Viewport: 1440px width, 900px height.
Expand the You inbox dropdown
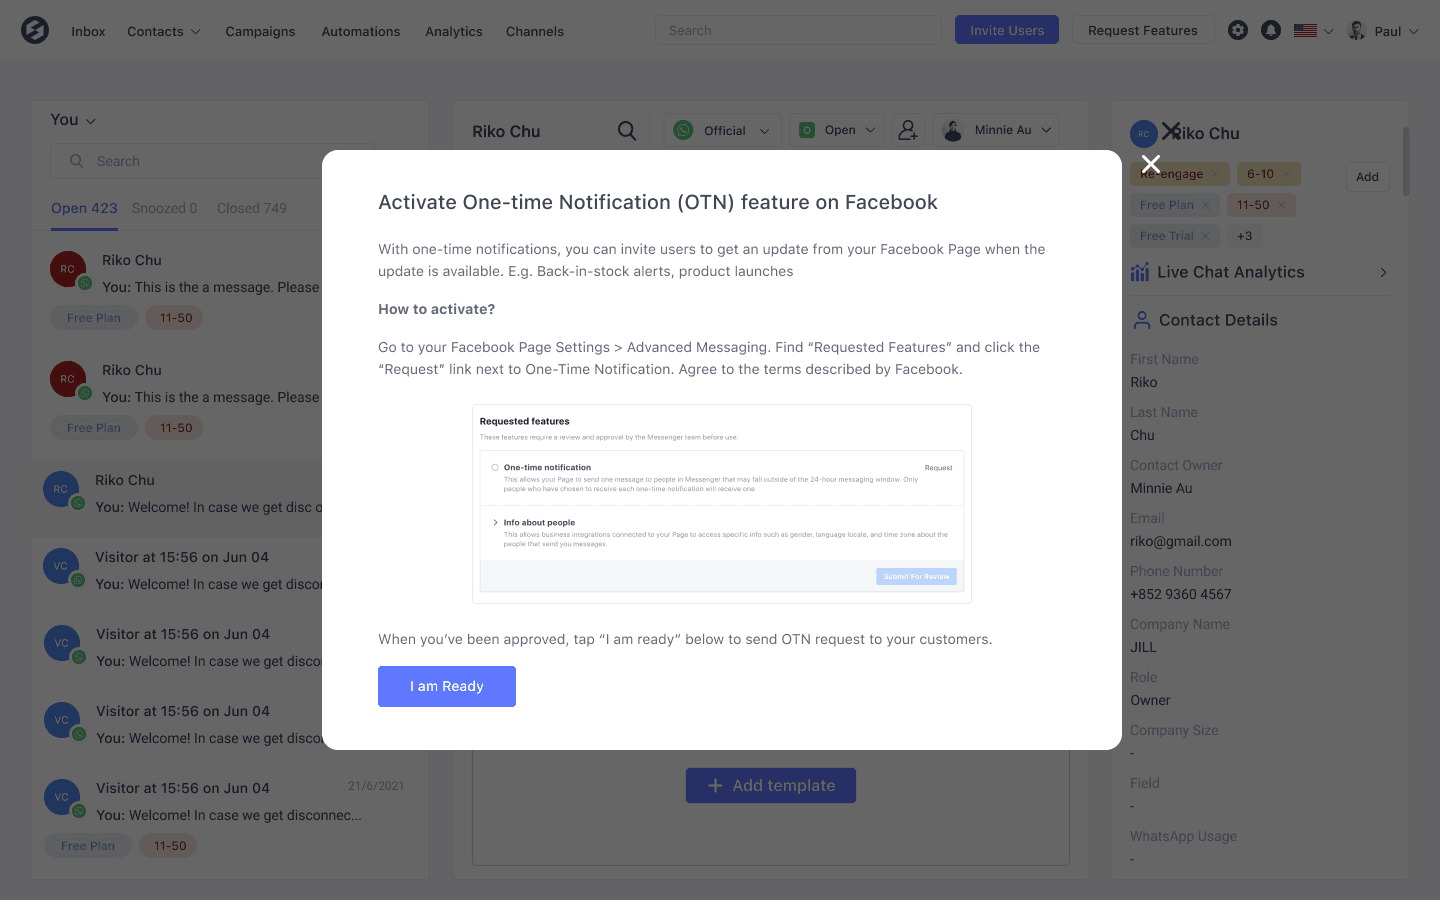[72, 119]
